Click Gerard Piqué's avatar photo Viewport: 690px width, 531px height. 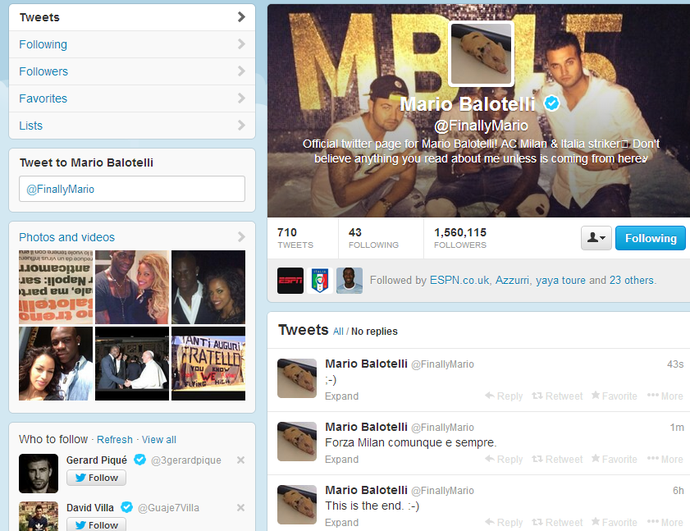[38, 473]
